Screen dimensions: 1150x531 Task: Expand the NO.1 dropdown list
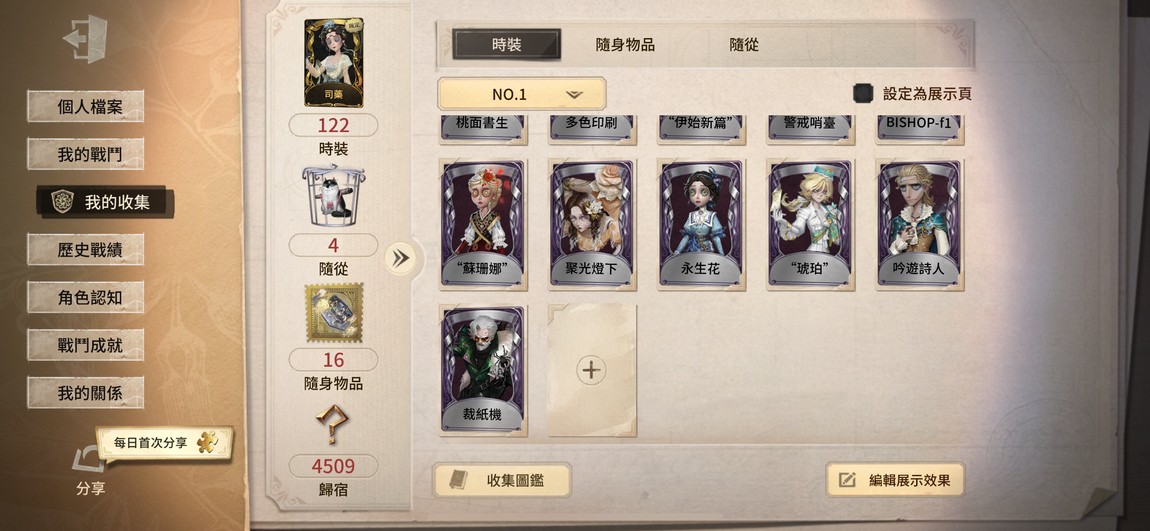tap(521, 94)
